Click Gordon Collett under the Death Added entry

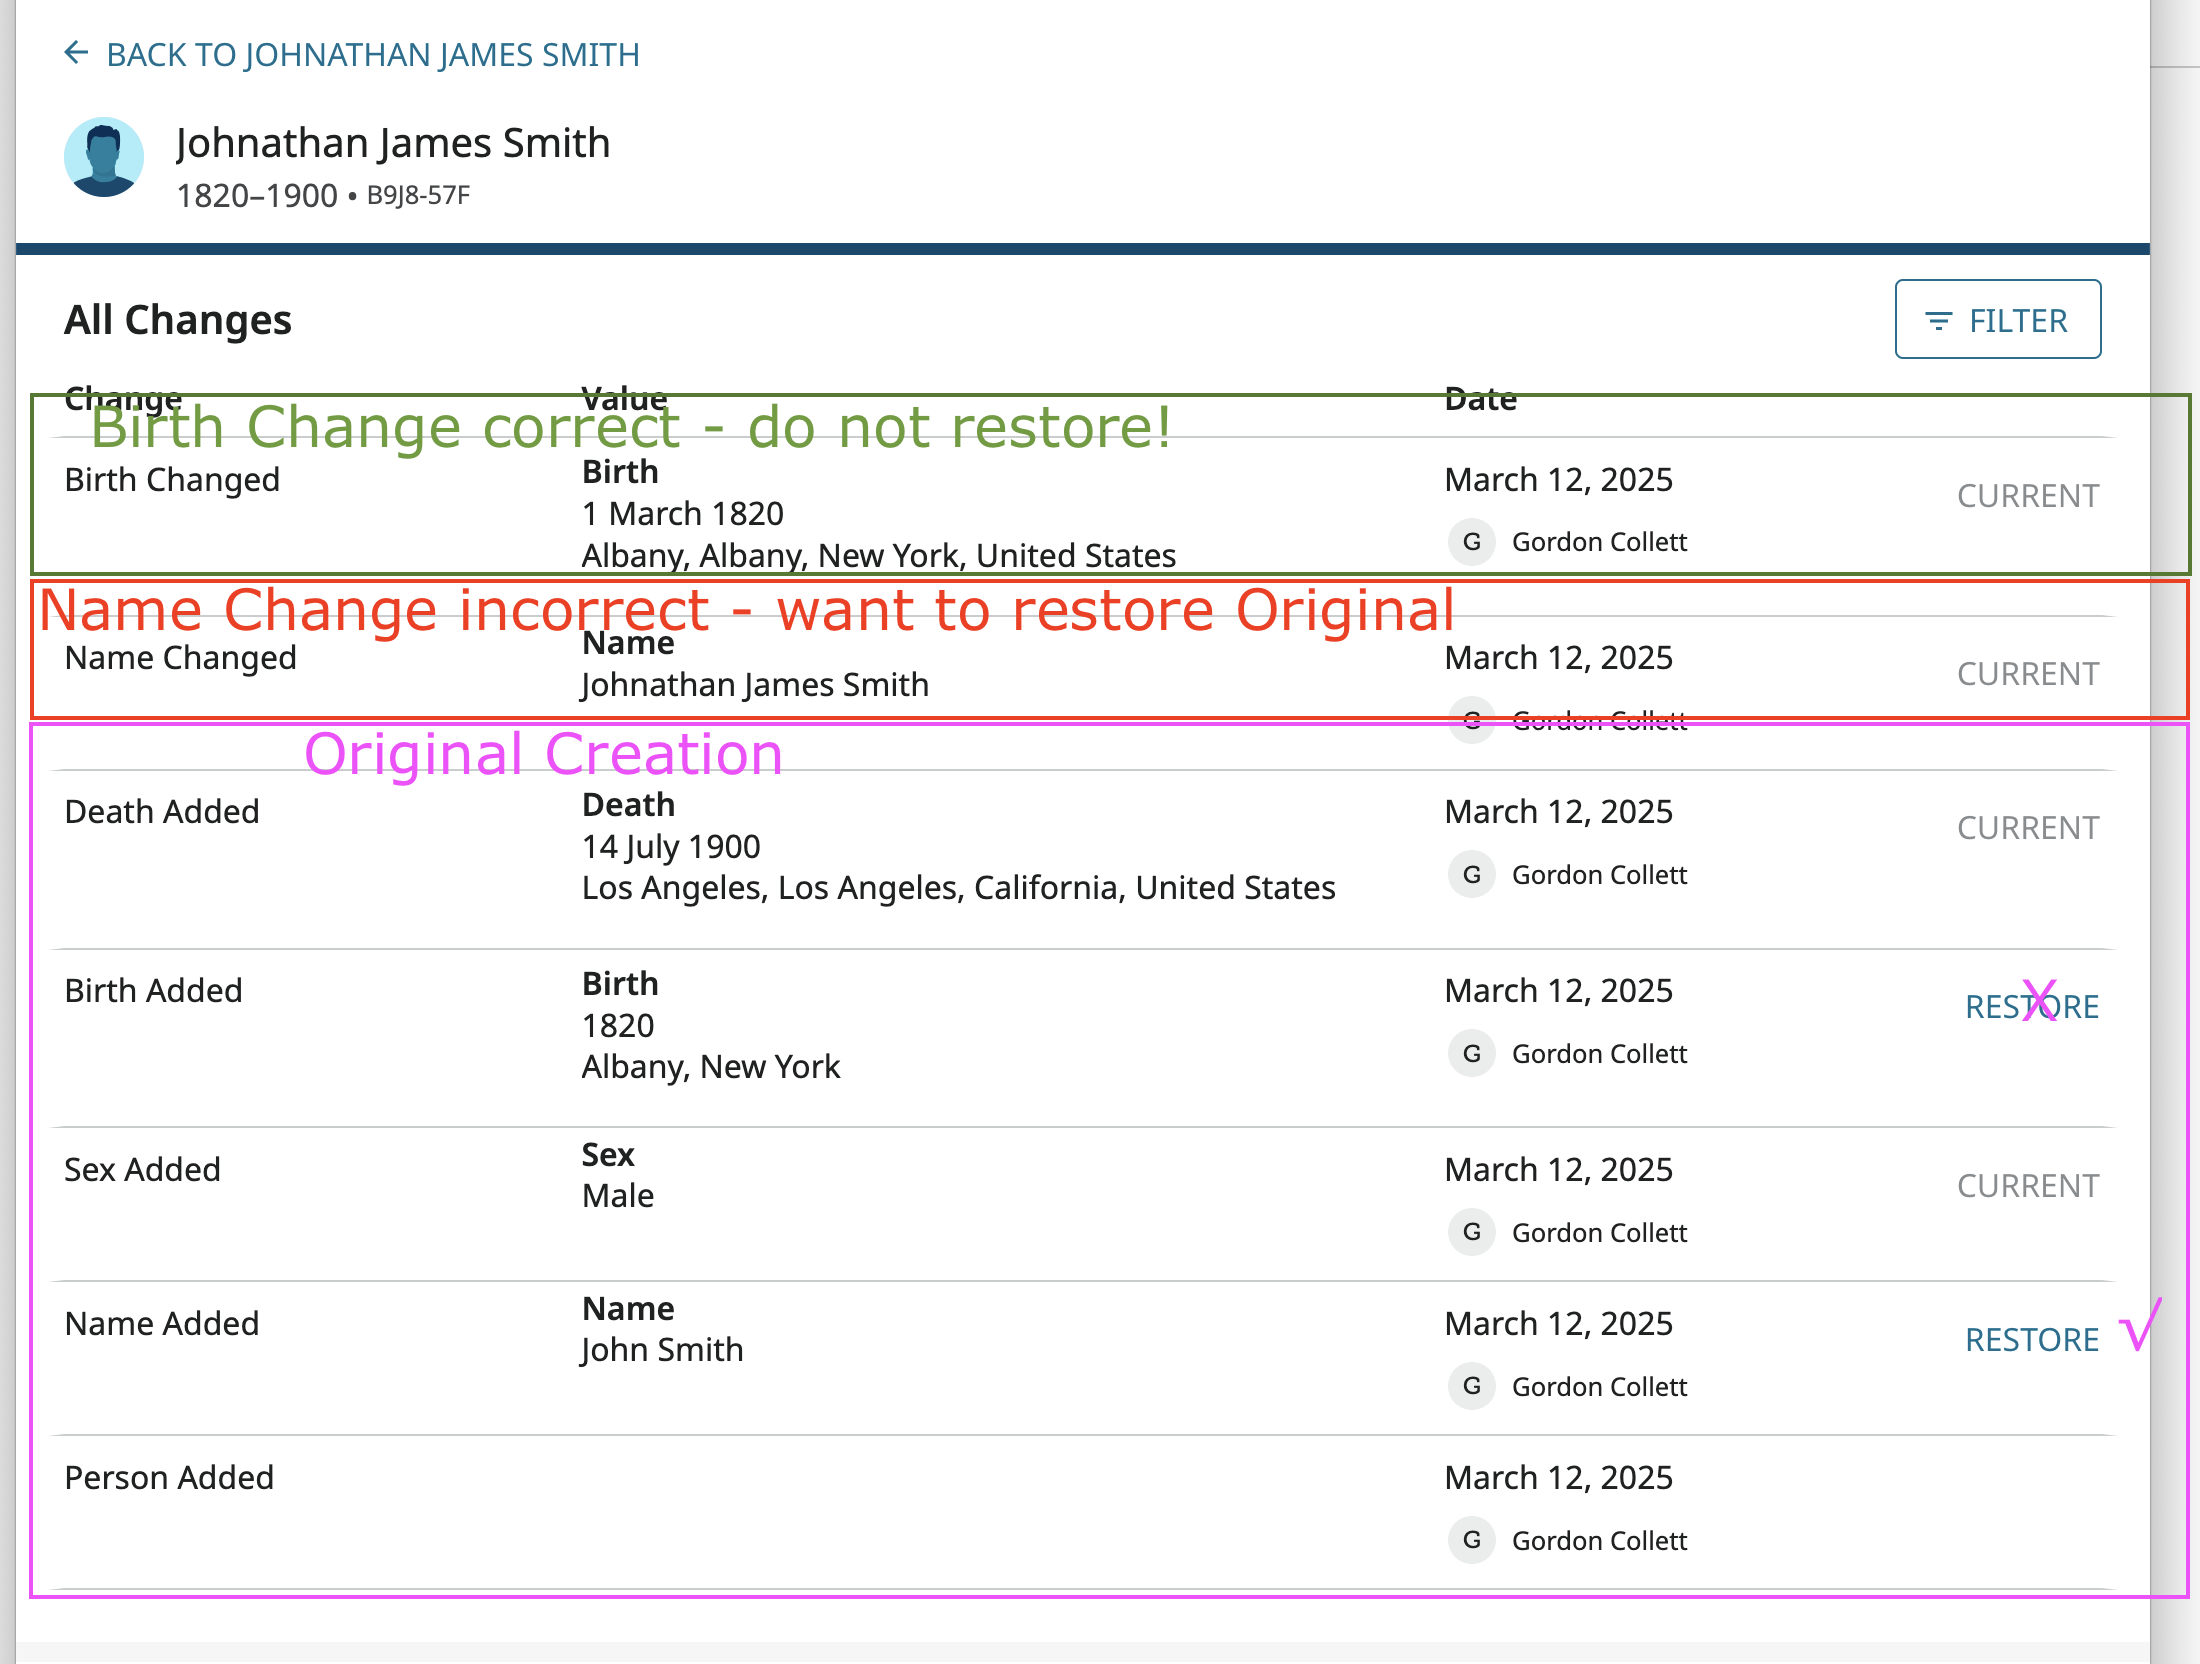point(1599,874)
